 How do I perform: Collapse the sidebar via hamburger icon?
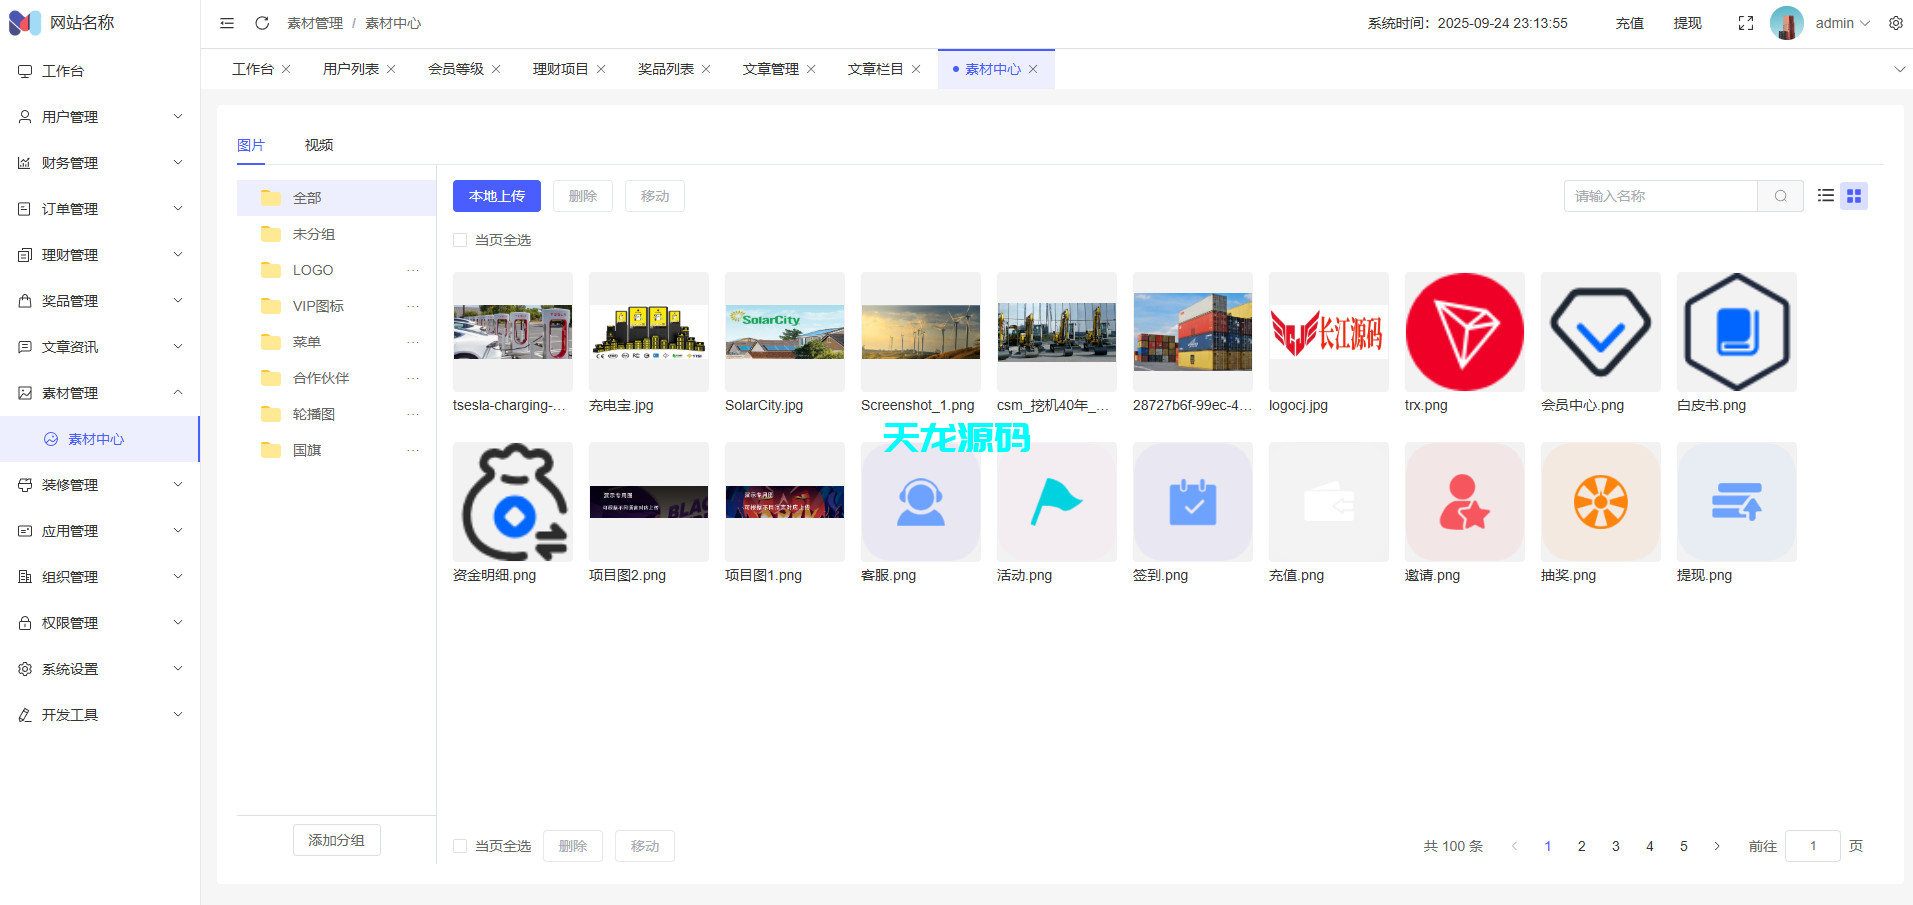(226, 22)
